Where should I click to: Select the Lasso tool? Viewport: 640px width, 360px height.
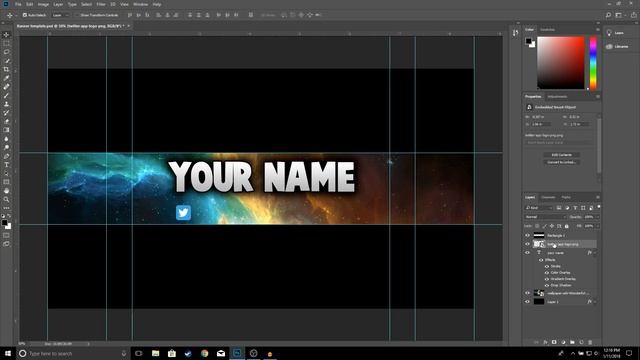tap(6, 52)
